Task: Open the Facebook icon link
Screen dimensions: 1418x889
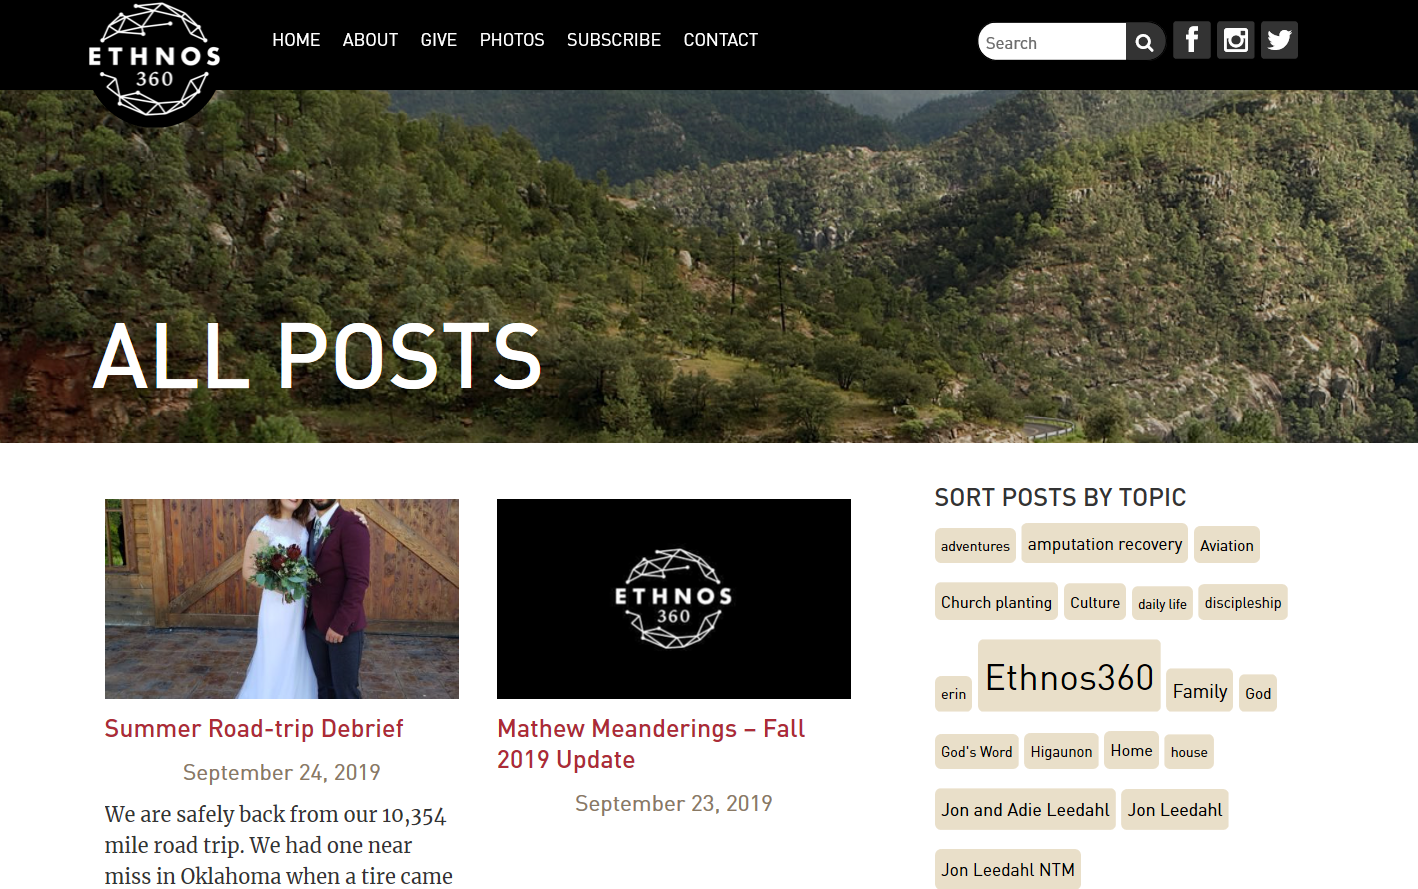Action: [x=1192, y=40]
